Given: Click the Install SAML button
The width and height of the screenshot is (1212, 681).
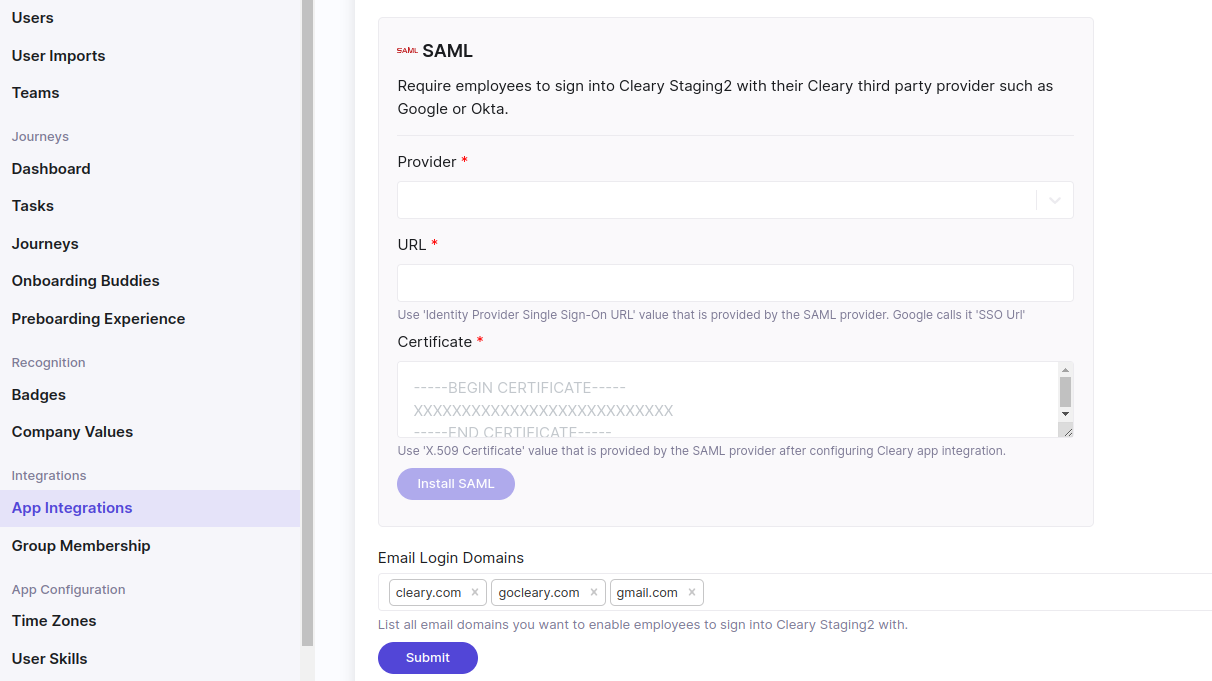Looking at the screenshot, I should click(x=456, y=484).
